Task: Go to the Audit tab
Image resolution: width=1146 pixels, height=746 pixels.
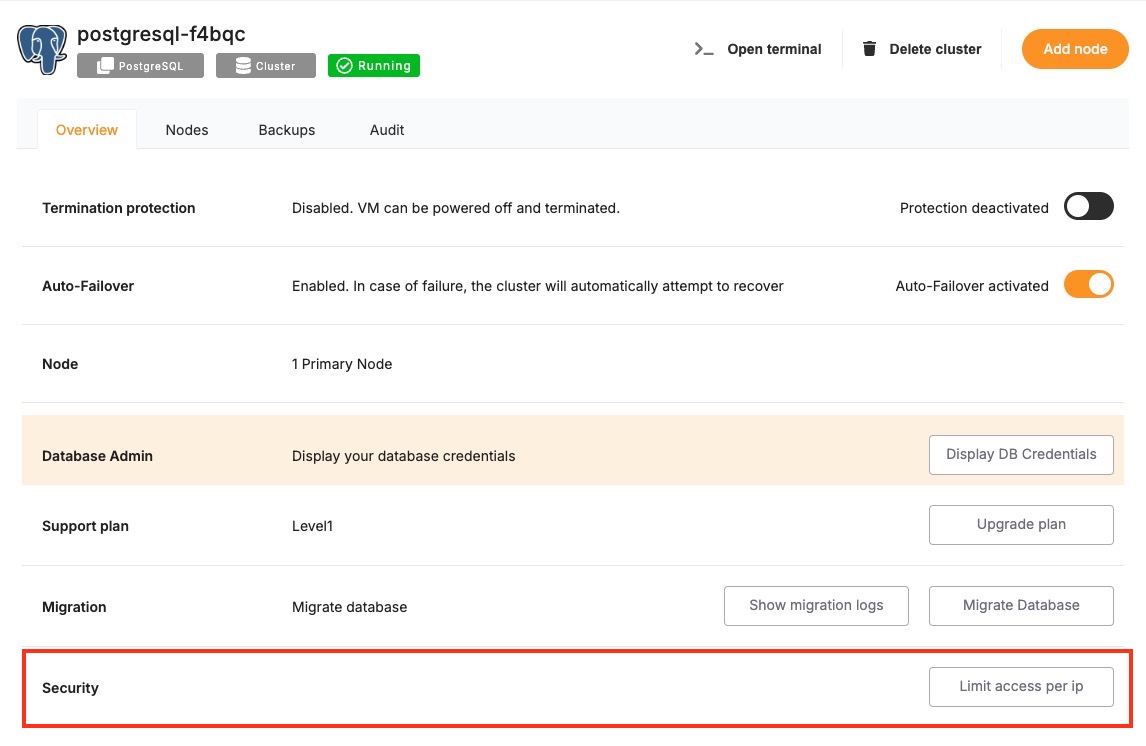Action: click(387, 130)
